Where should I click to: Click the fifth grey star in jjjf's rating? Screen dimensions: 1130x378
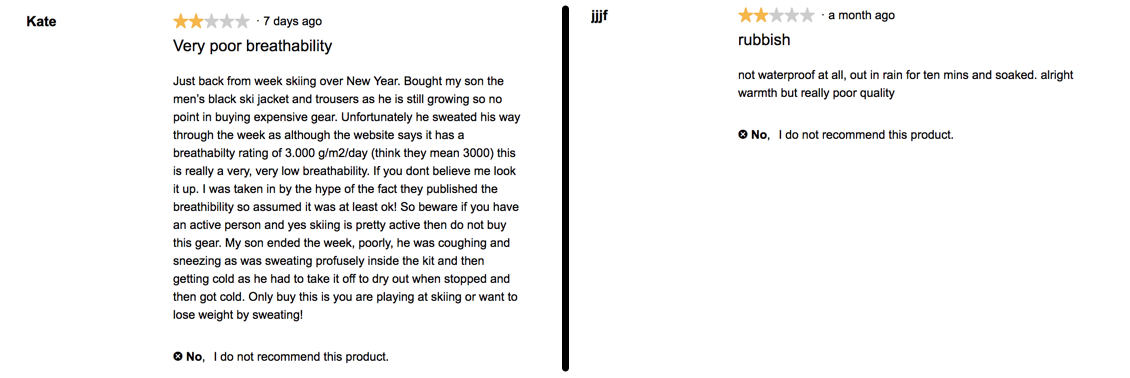coord(807,15)
